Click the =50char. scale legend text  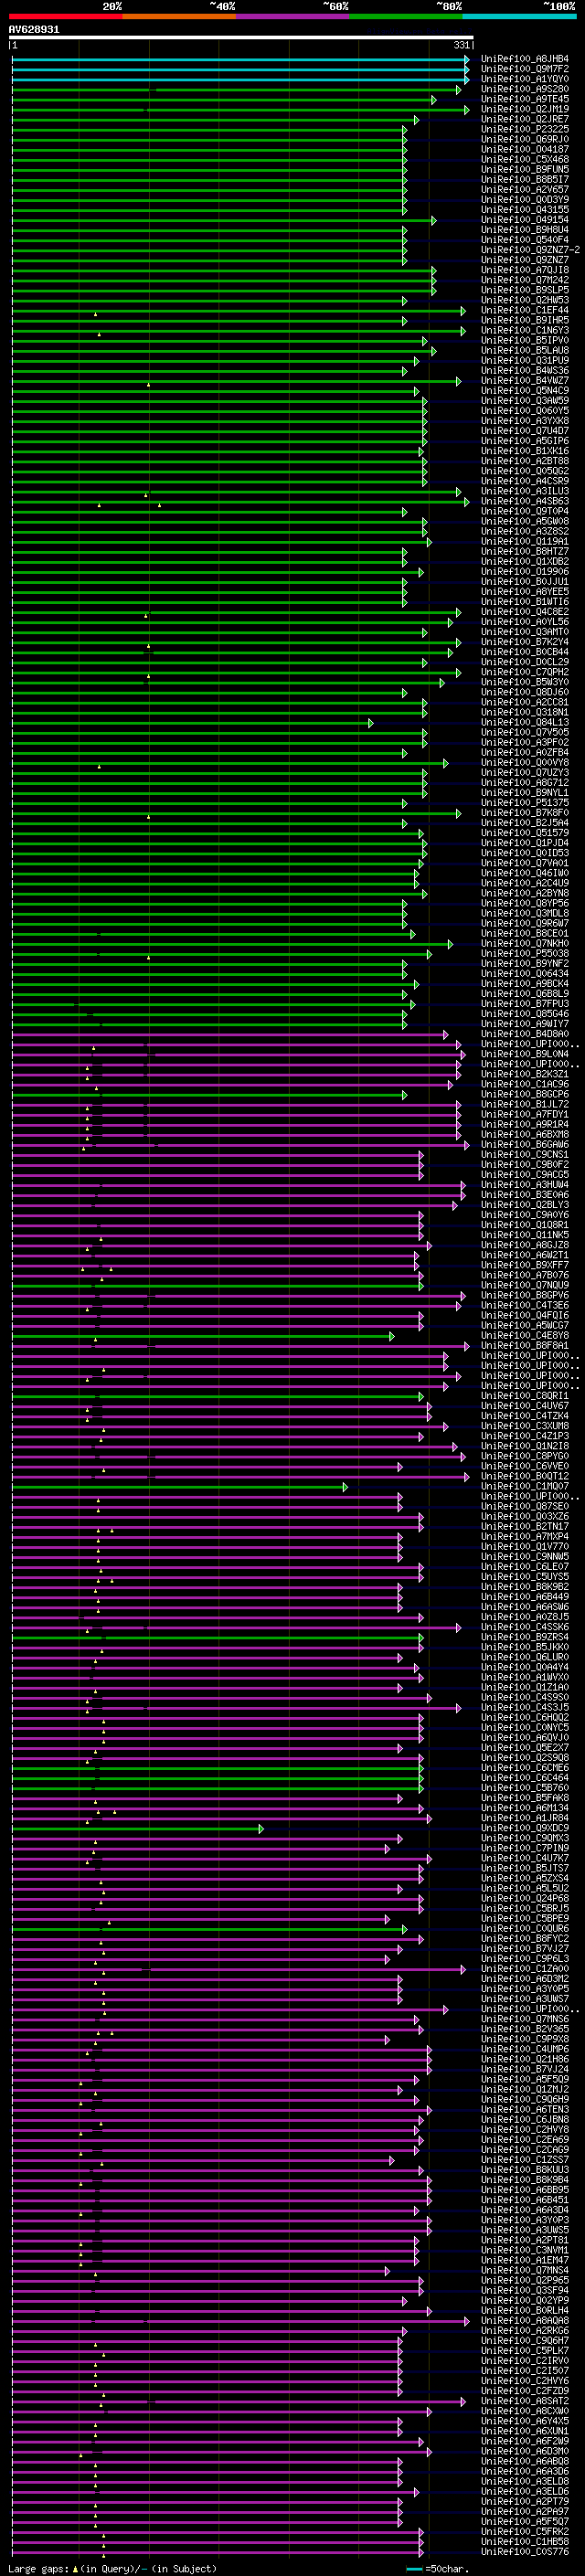point(447,2569)
